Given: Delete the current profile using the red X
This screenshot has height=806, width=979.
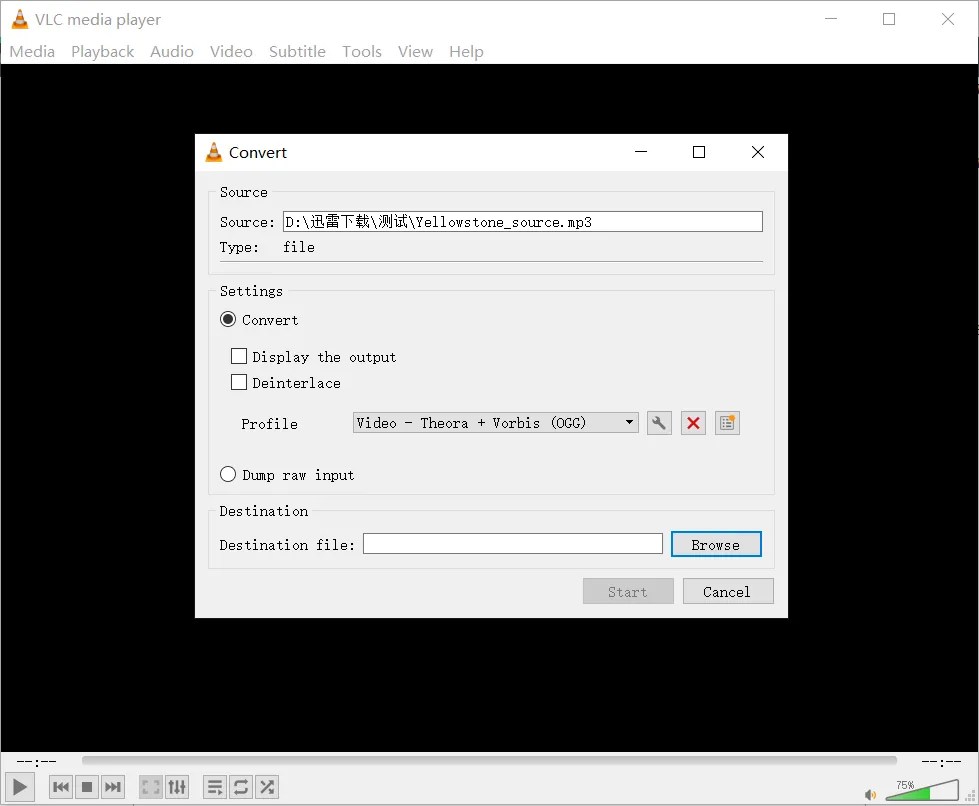Looking at the screenshot, I should pos(693,422).
